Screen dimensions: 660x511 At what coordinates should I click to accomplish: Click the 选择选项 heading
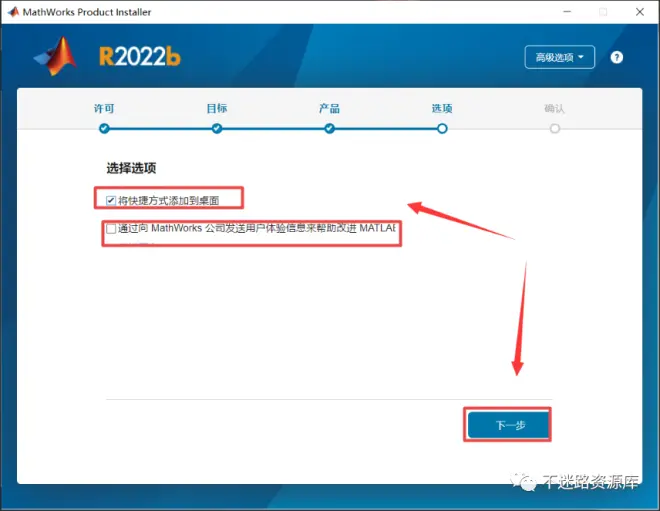coord(131,168)
